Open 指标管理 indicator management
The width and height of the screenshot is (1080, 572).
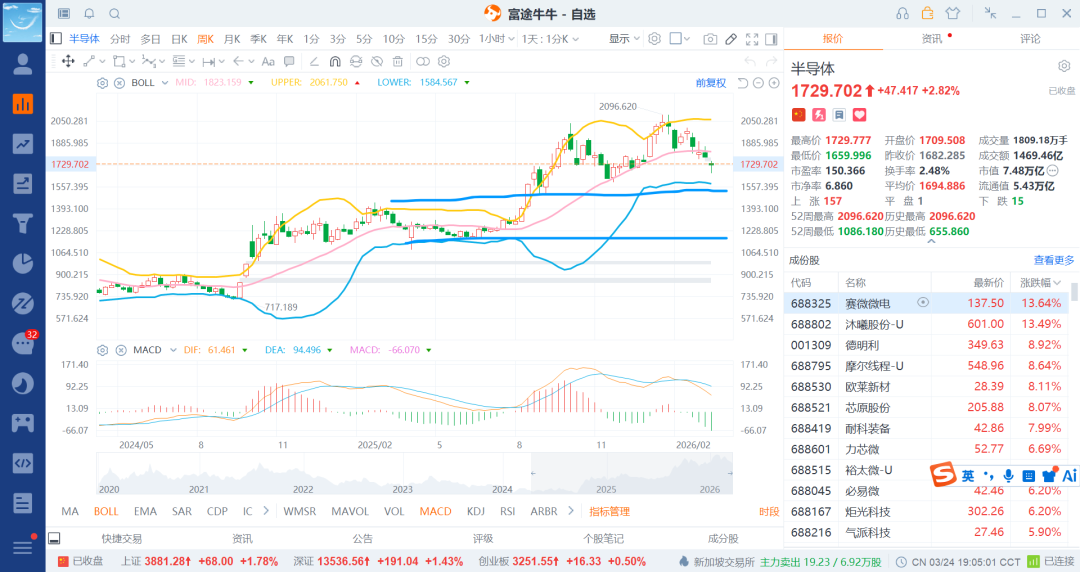(x=609, y=511)
